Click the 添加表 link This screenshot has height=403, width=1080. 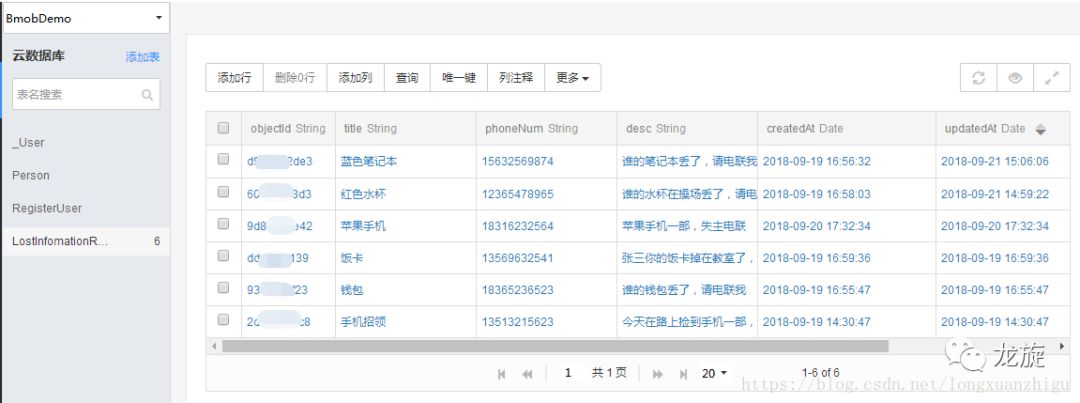(x=143, y=57)
